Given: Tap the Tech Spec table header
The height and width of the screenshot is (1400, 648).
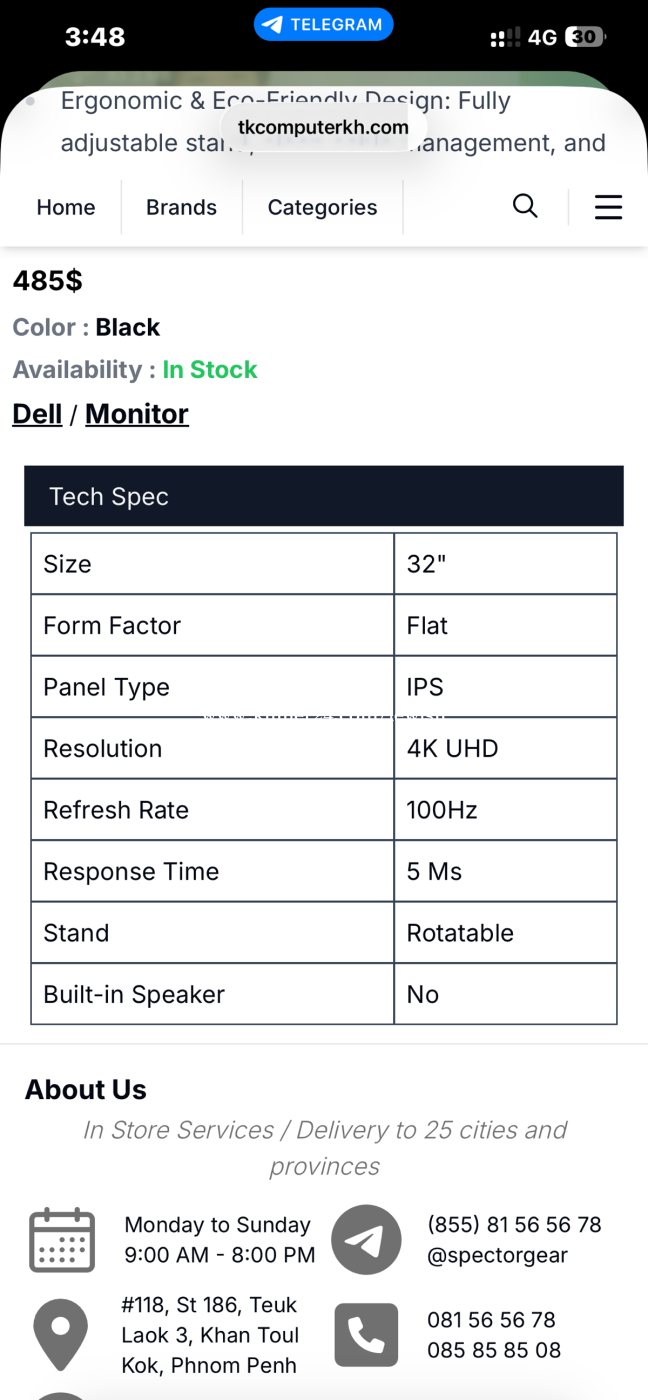Looking at the screenshot, I should tap(324, 496).
